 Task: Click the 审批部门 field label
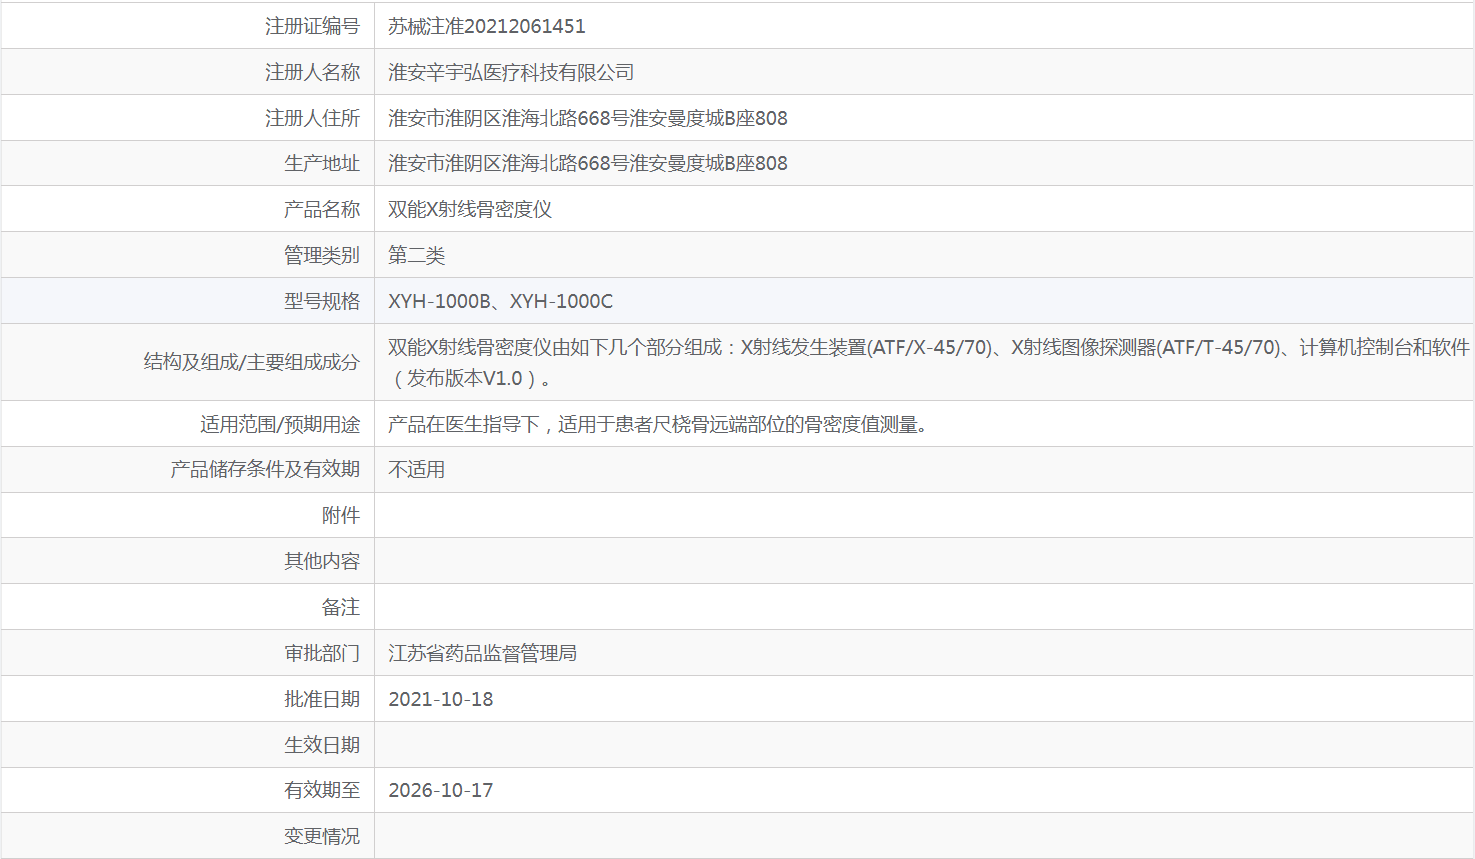pos(322,653)
